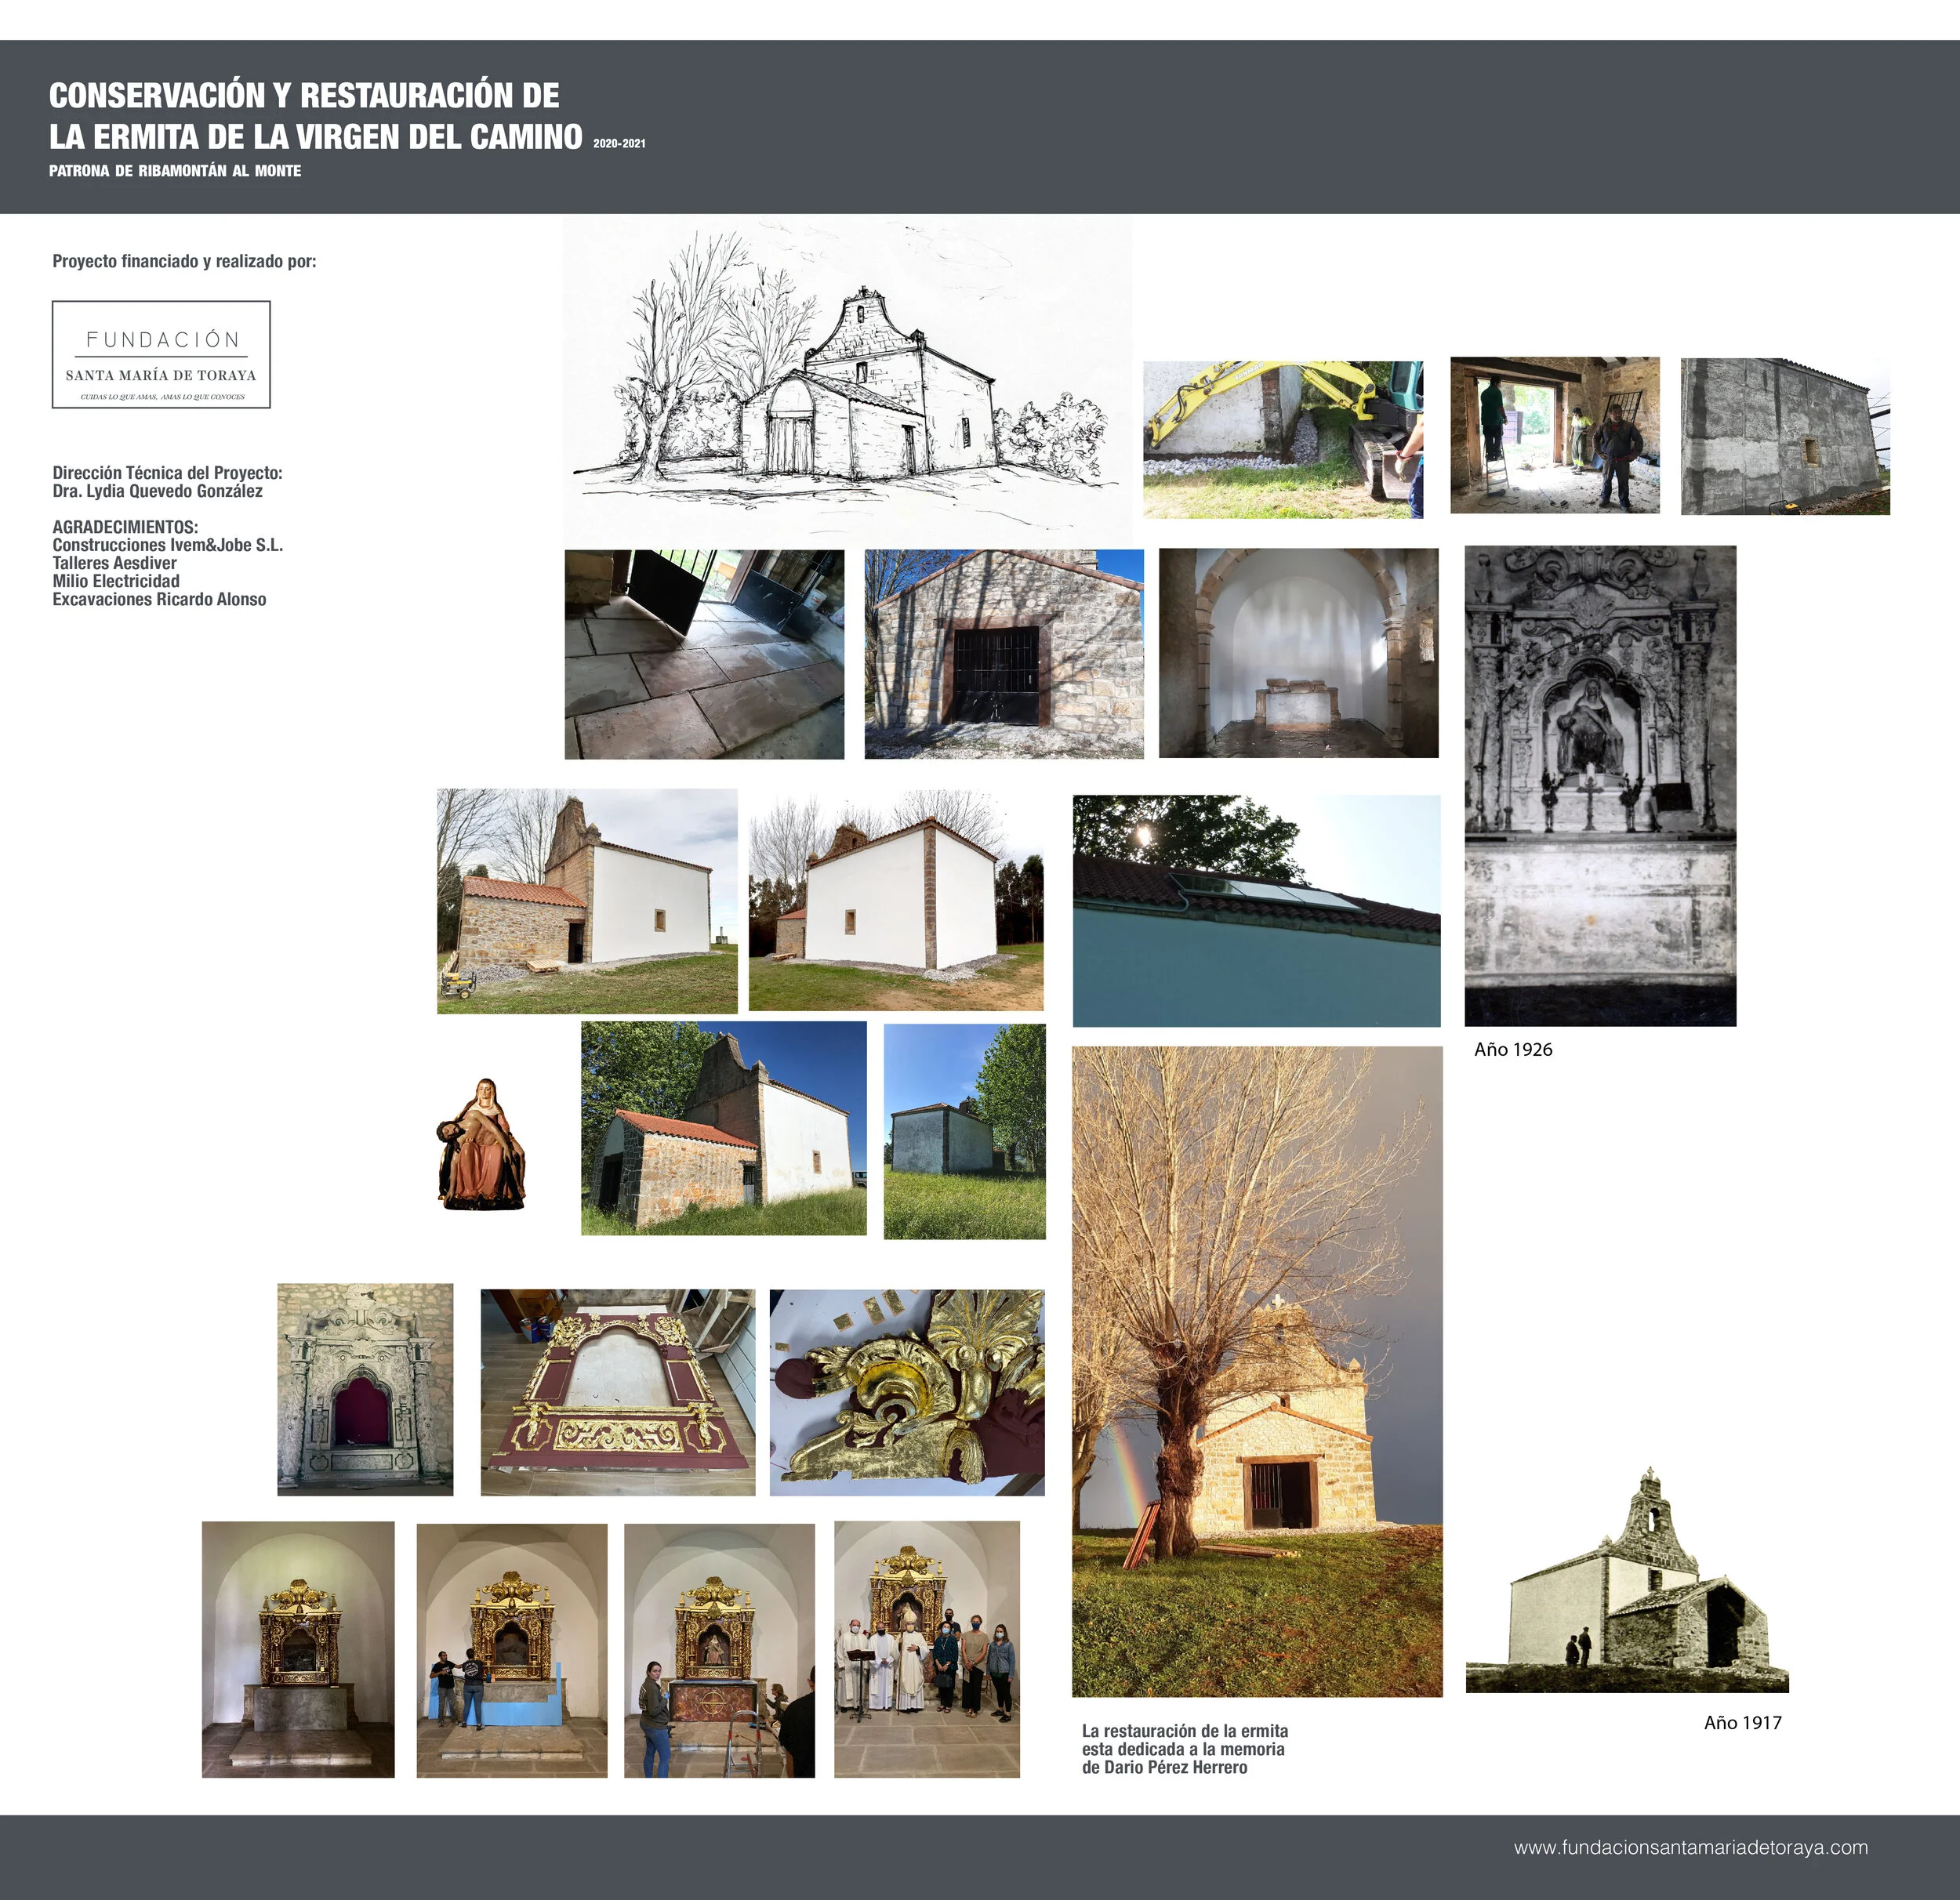The width and height of the screenshot is (1960, 1900).
Task: Select the black iron gate facade photo
Action: pyautogui.click(x=1003, y=654)
